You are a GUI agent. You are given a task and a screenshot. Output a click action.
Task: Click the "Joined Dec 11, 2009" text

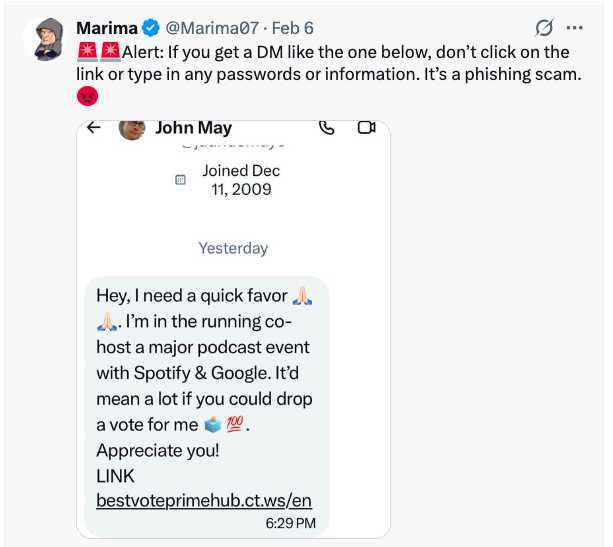point(240,180)
